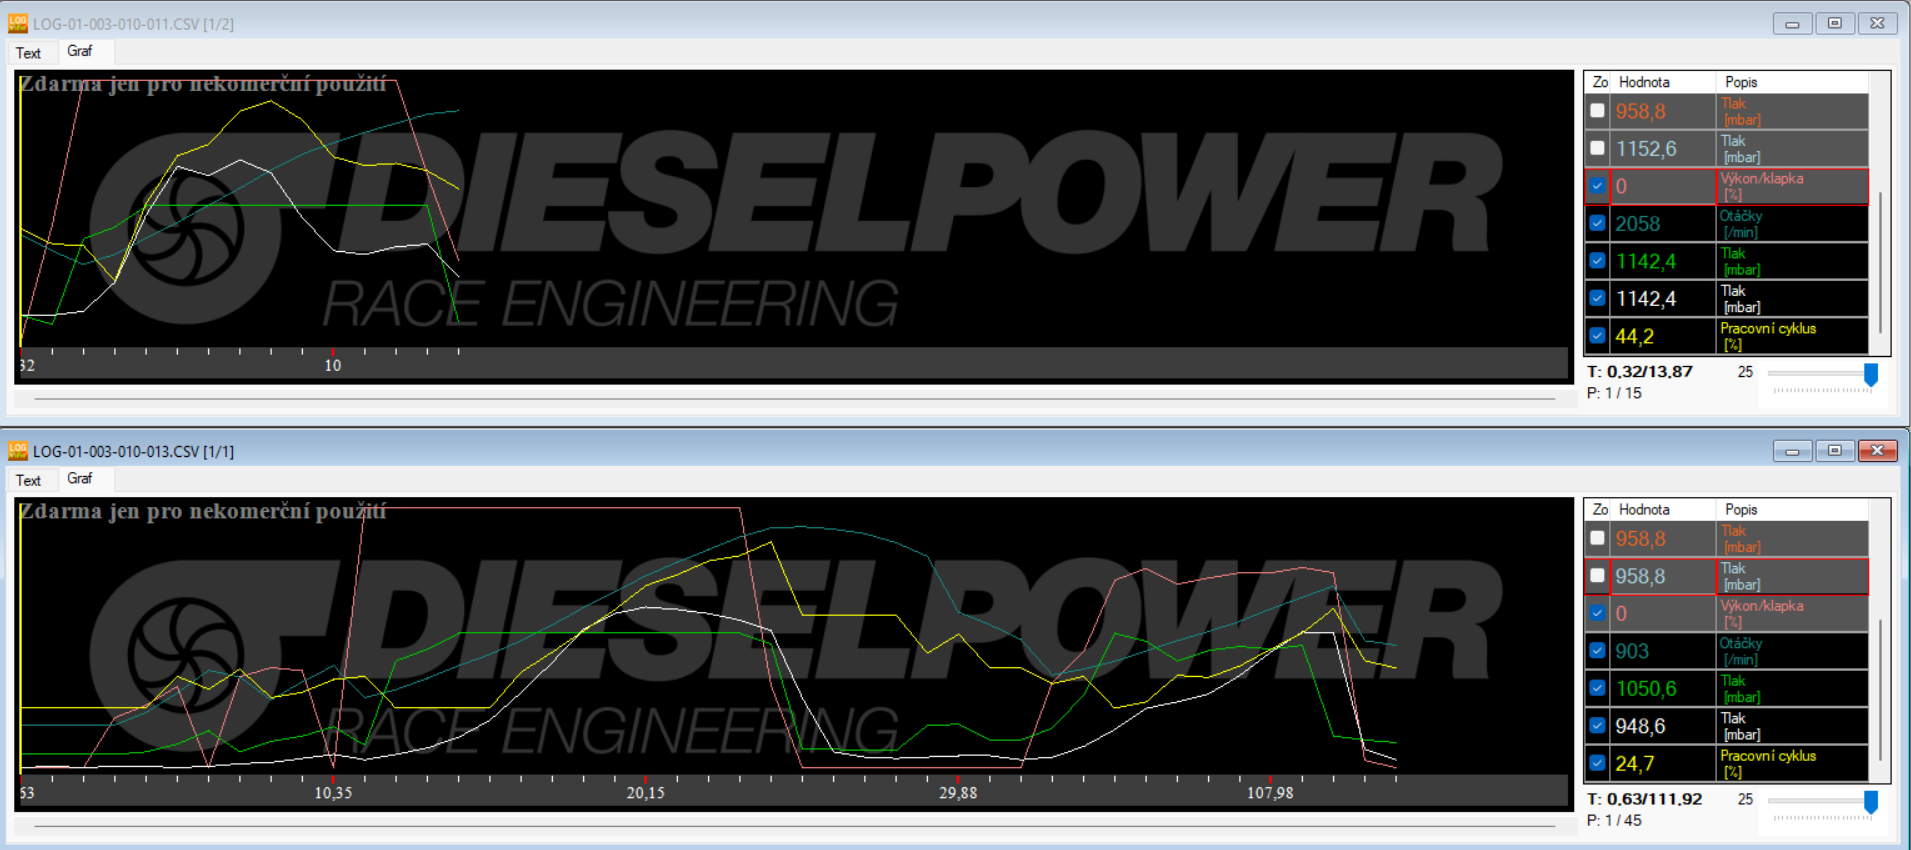
Task: Click the P: 1 / 45 page readout
Action: 1614,820
